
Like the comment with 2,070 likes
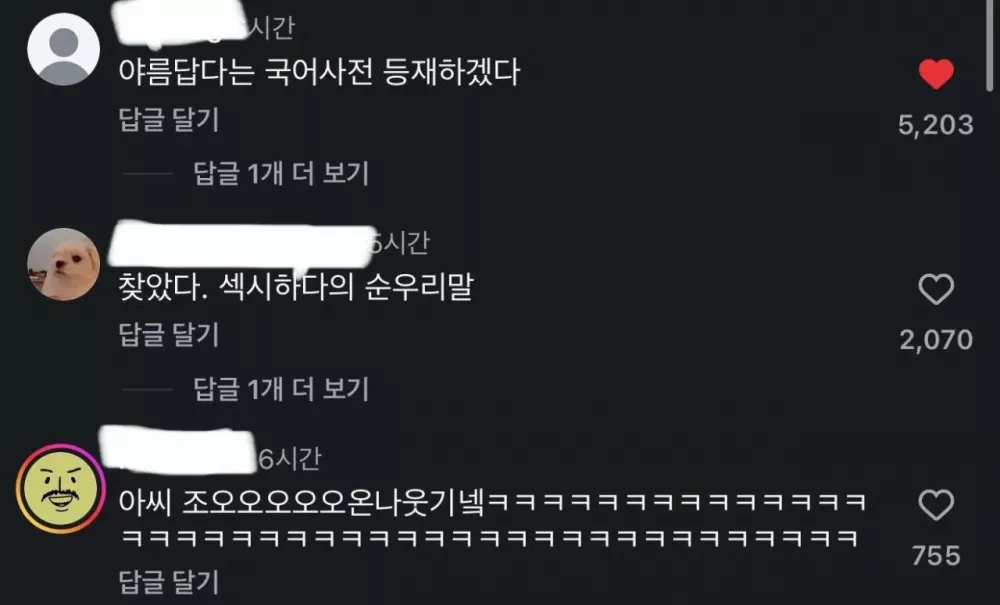(x=936, y=289)
